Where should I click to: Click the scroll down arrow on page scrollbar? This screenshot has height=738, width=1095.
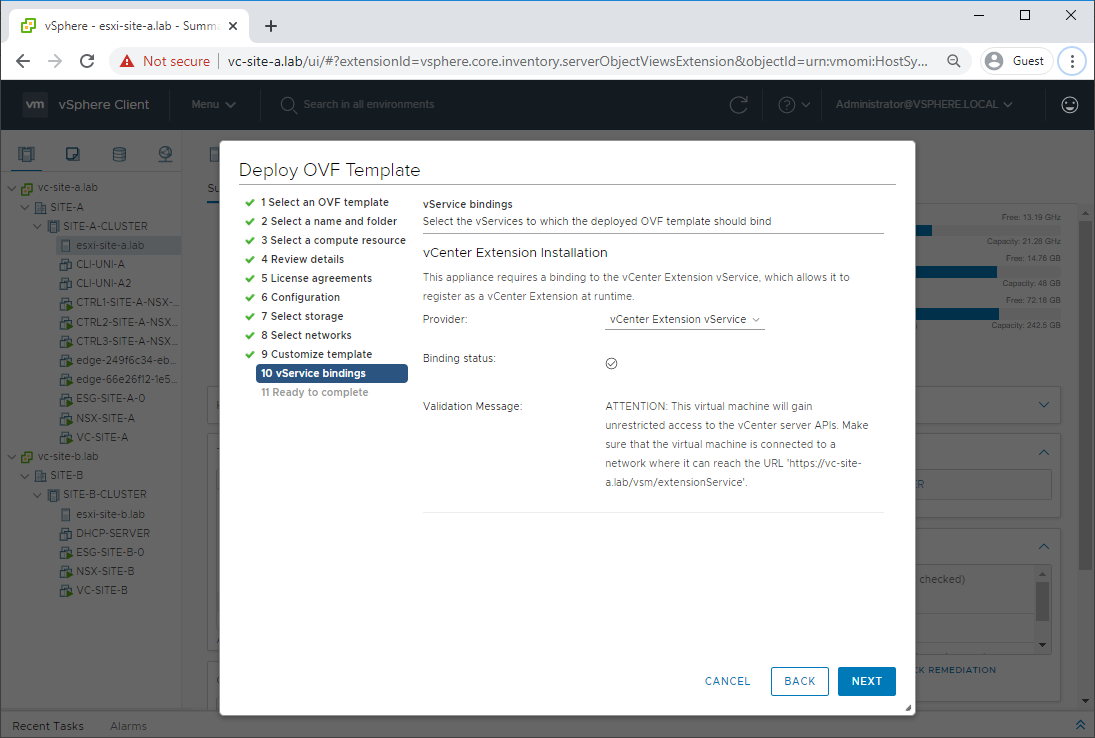pos(1085,701)
